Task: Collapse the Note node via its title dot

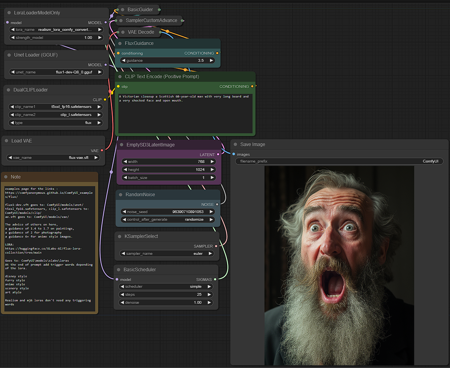Action: pos(6,177)
